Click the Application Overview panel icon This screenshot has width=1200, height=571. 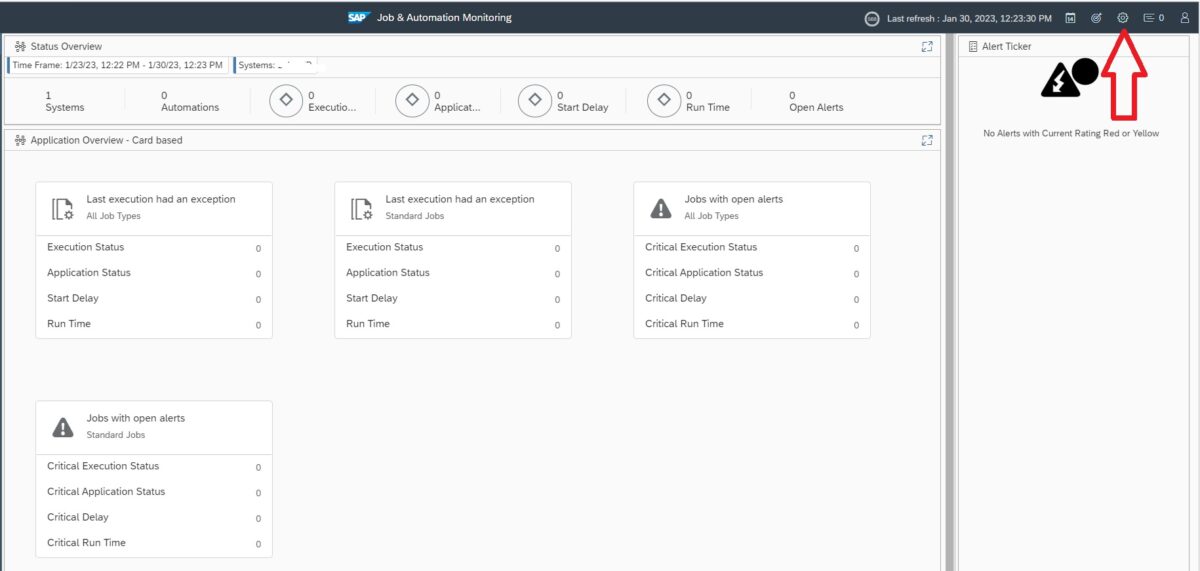click(x=20, y=140)
